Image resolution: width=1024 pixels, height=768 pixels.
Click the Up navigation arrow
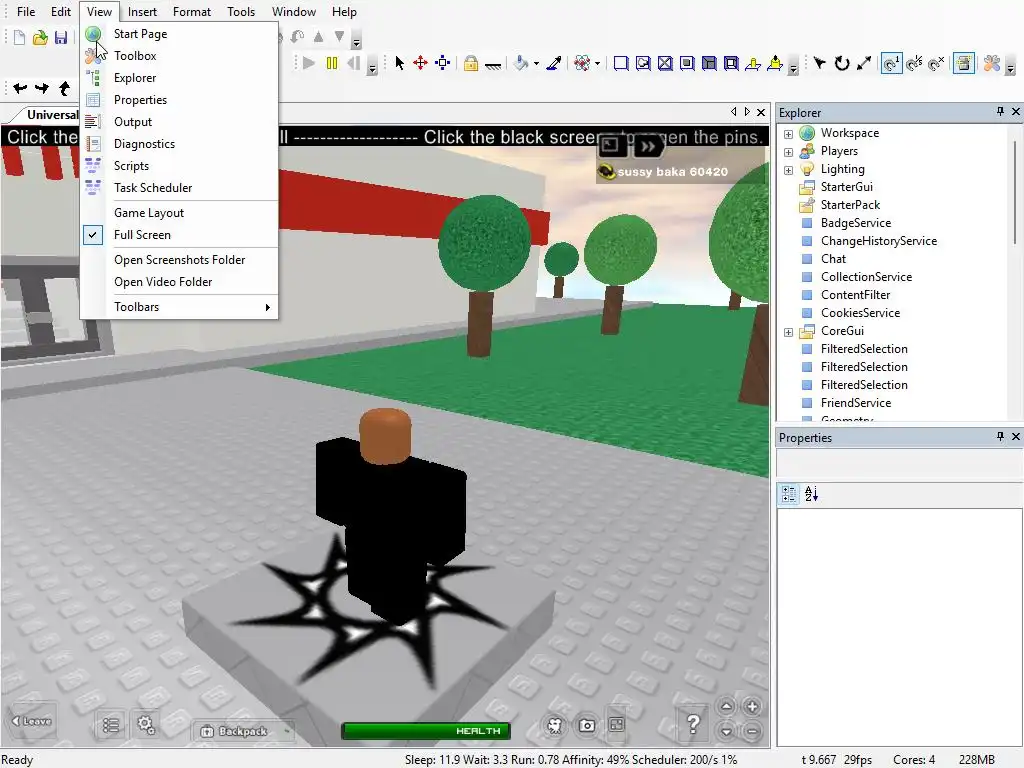click(x=64, y=88)
